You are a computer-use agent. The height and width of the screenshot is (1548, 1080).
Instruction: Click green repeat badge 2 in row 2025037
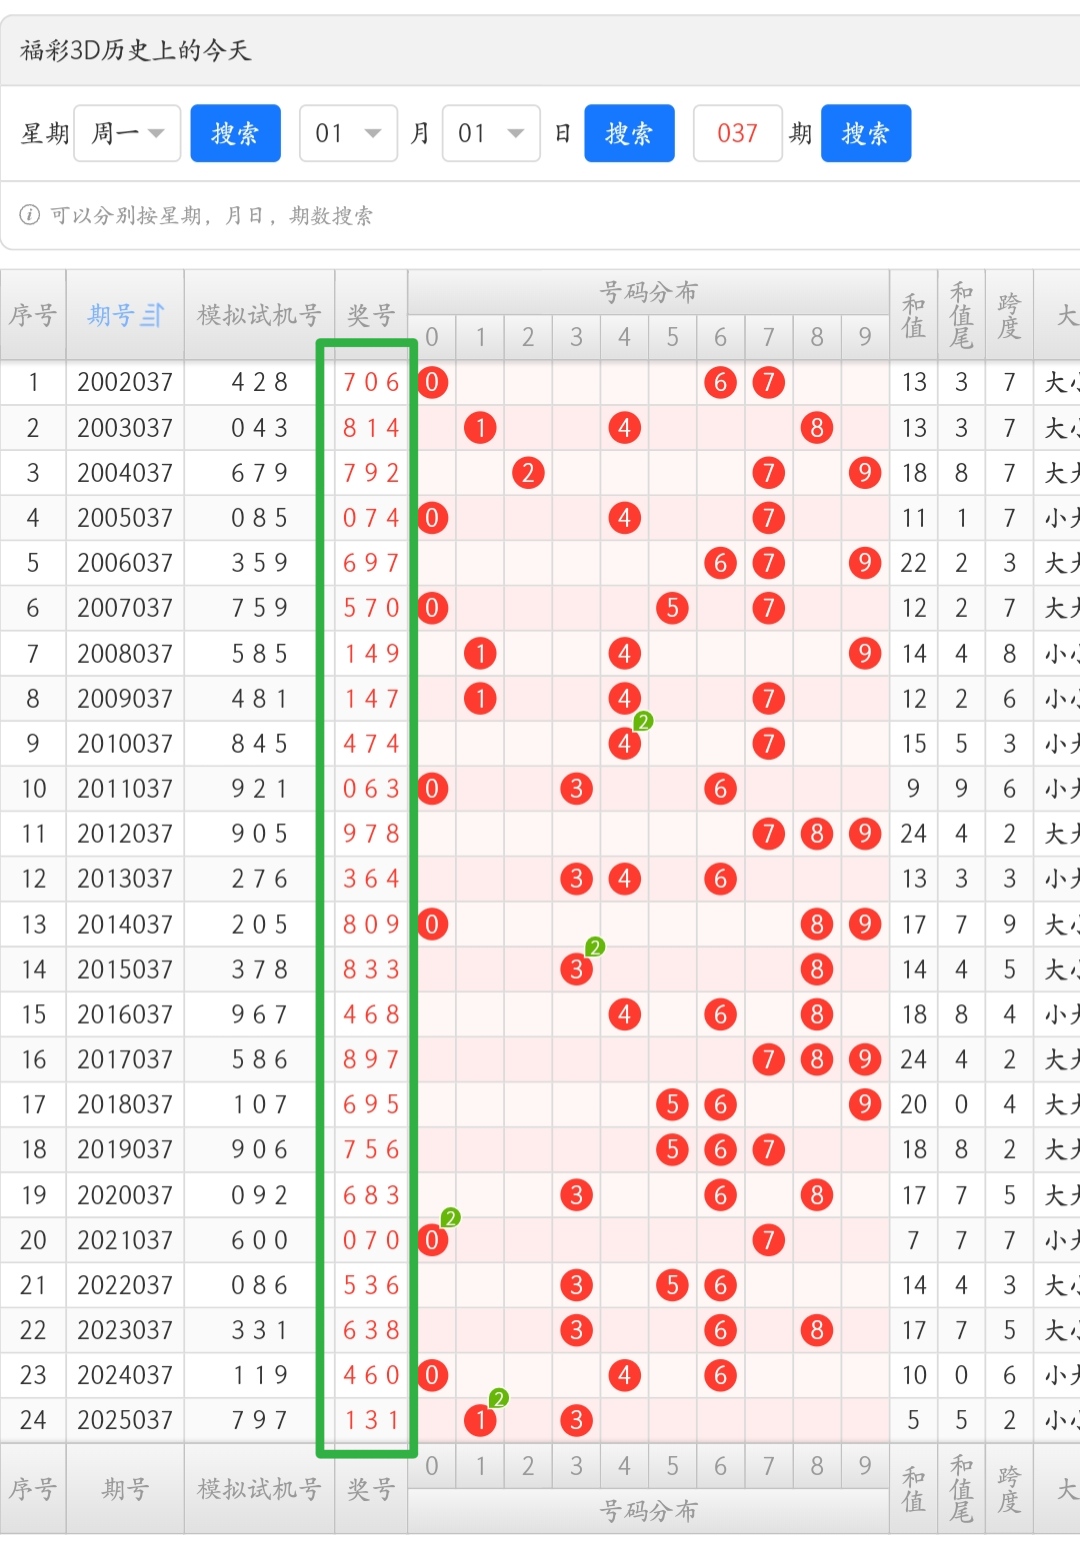coord(499,1398)
